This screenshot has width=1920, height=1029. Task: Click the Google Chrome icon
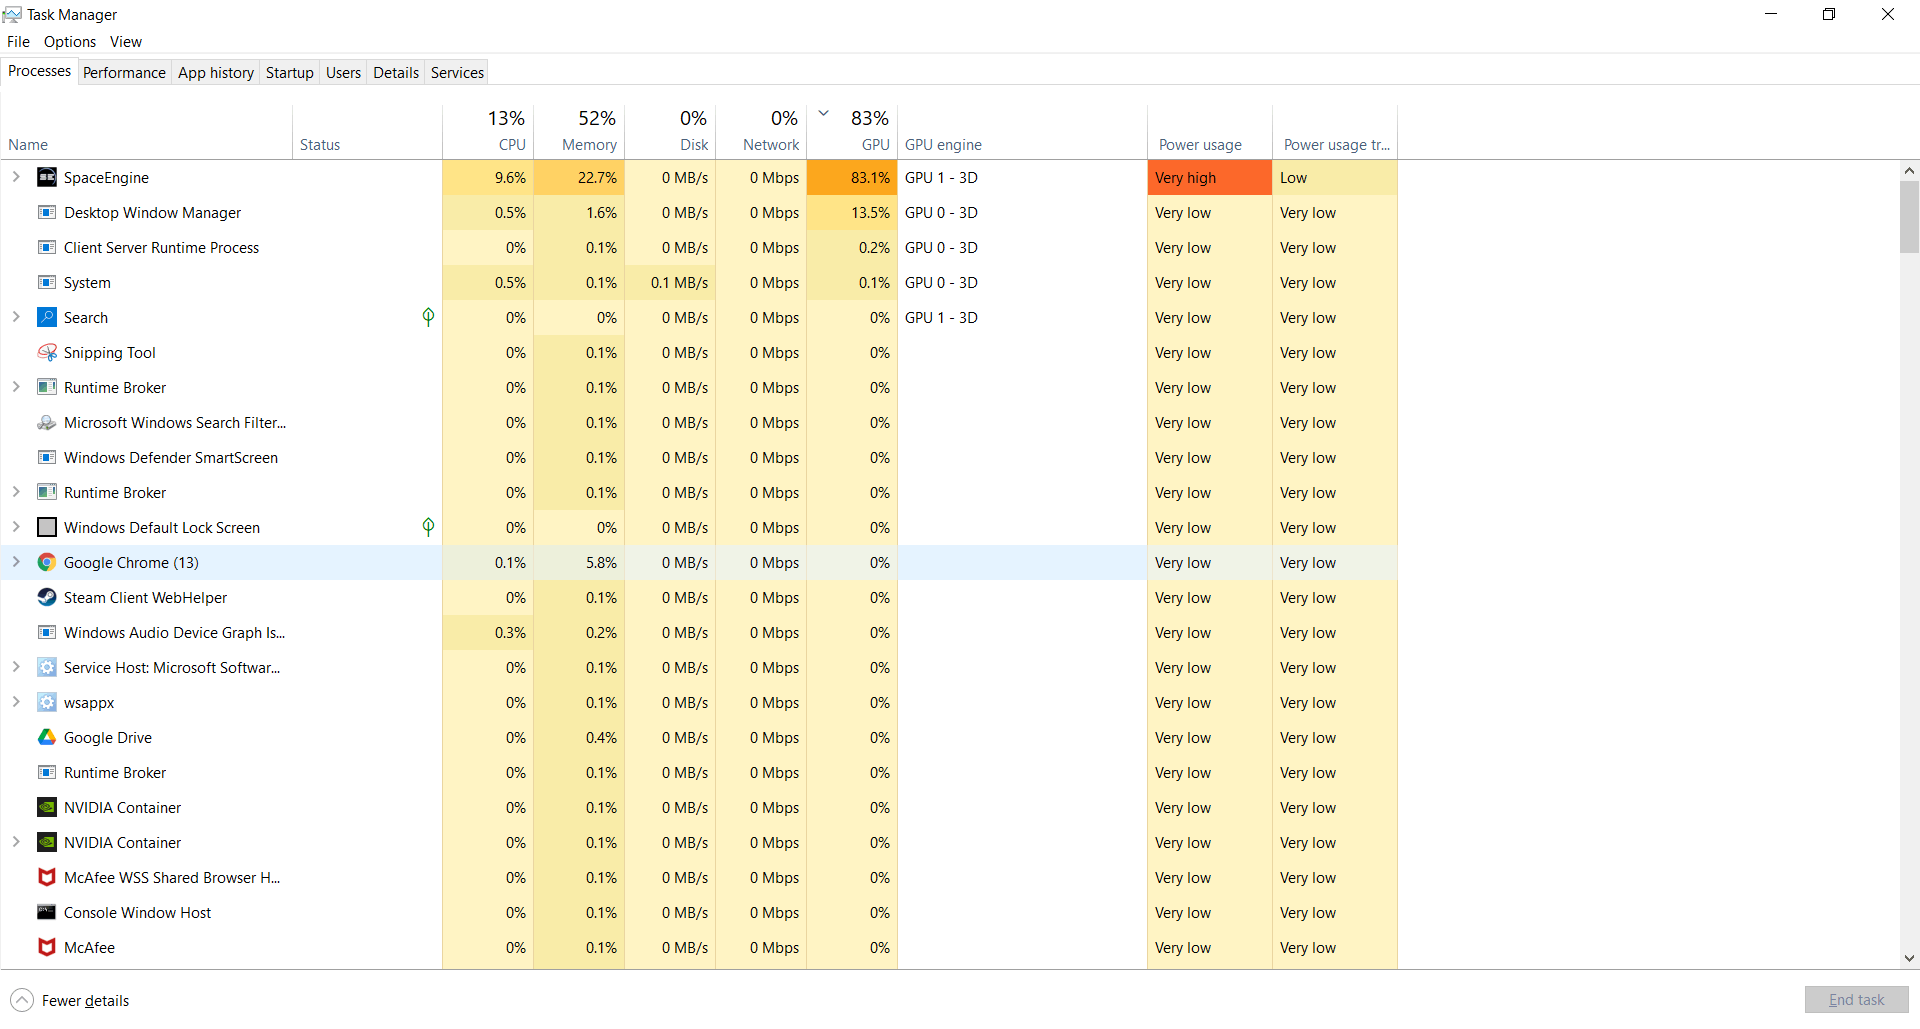(47, 562)
